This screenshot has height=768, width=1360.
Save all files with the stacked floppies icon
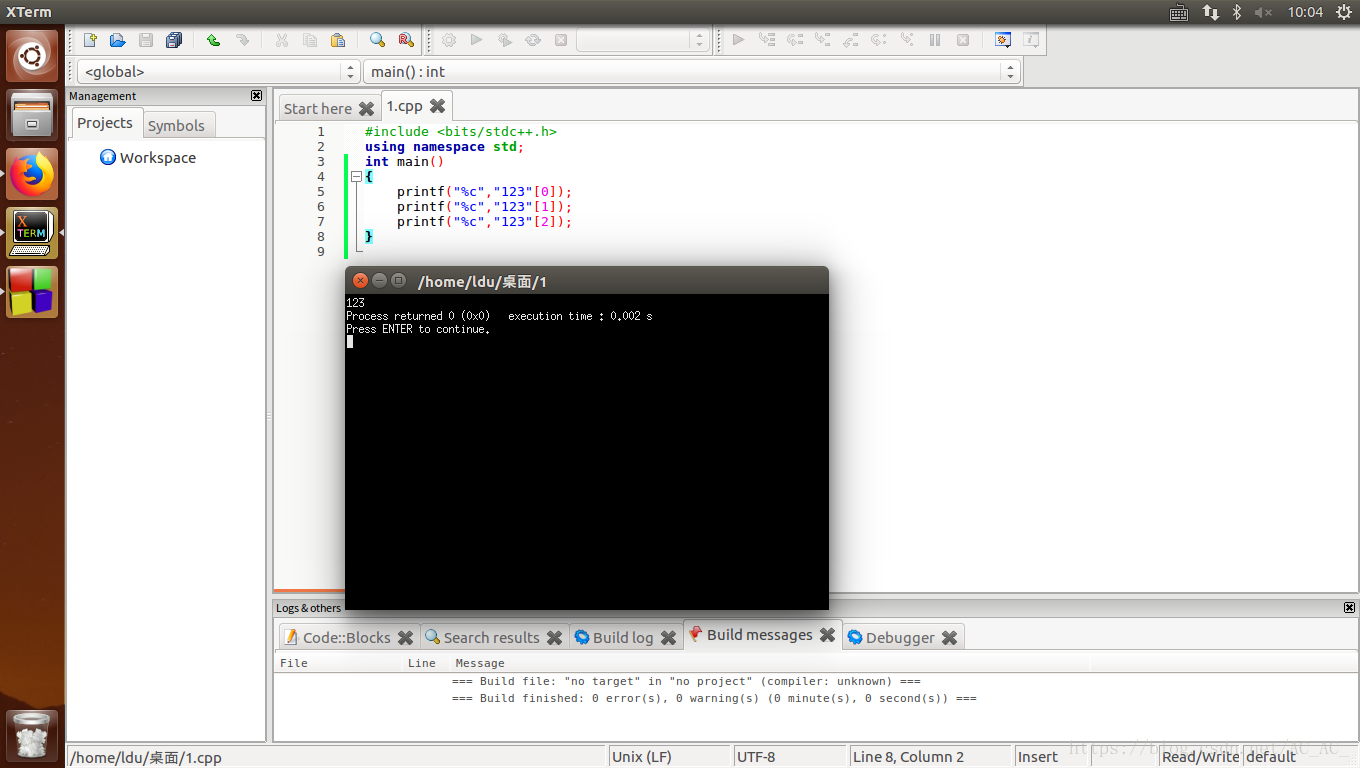pos(174,40)
